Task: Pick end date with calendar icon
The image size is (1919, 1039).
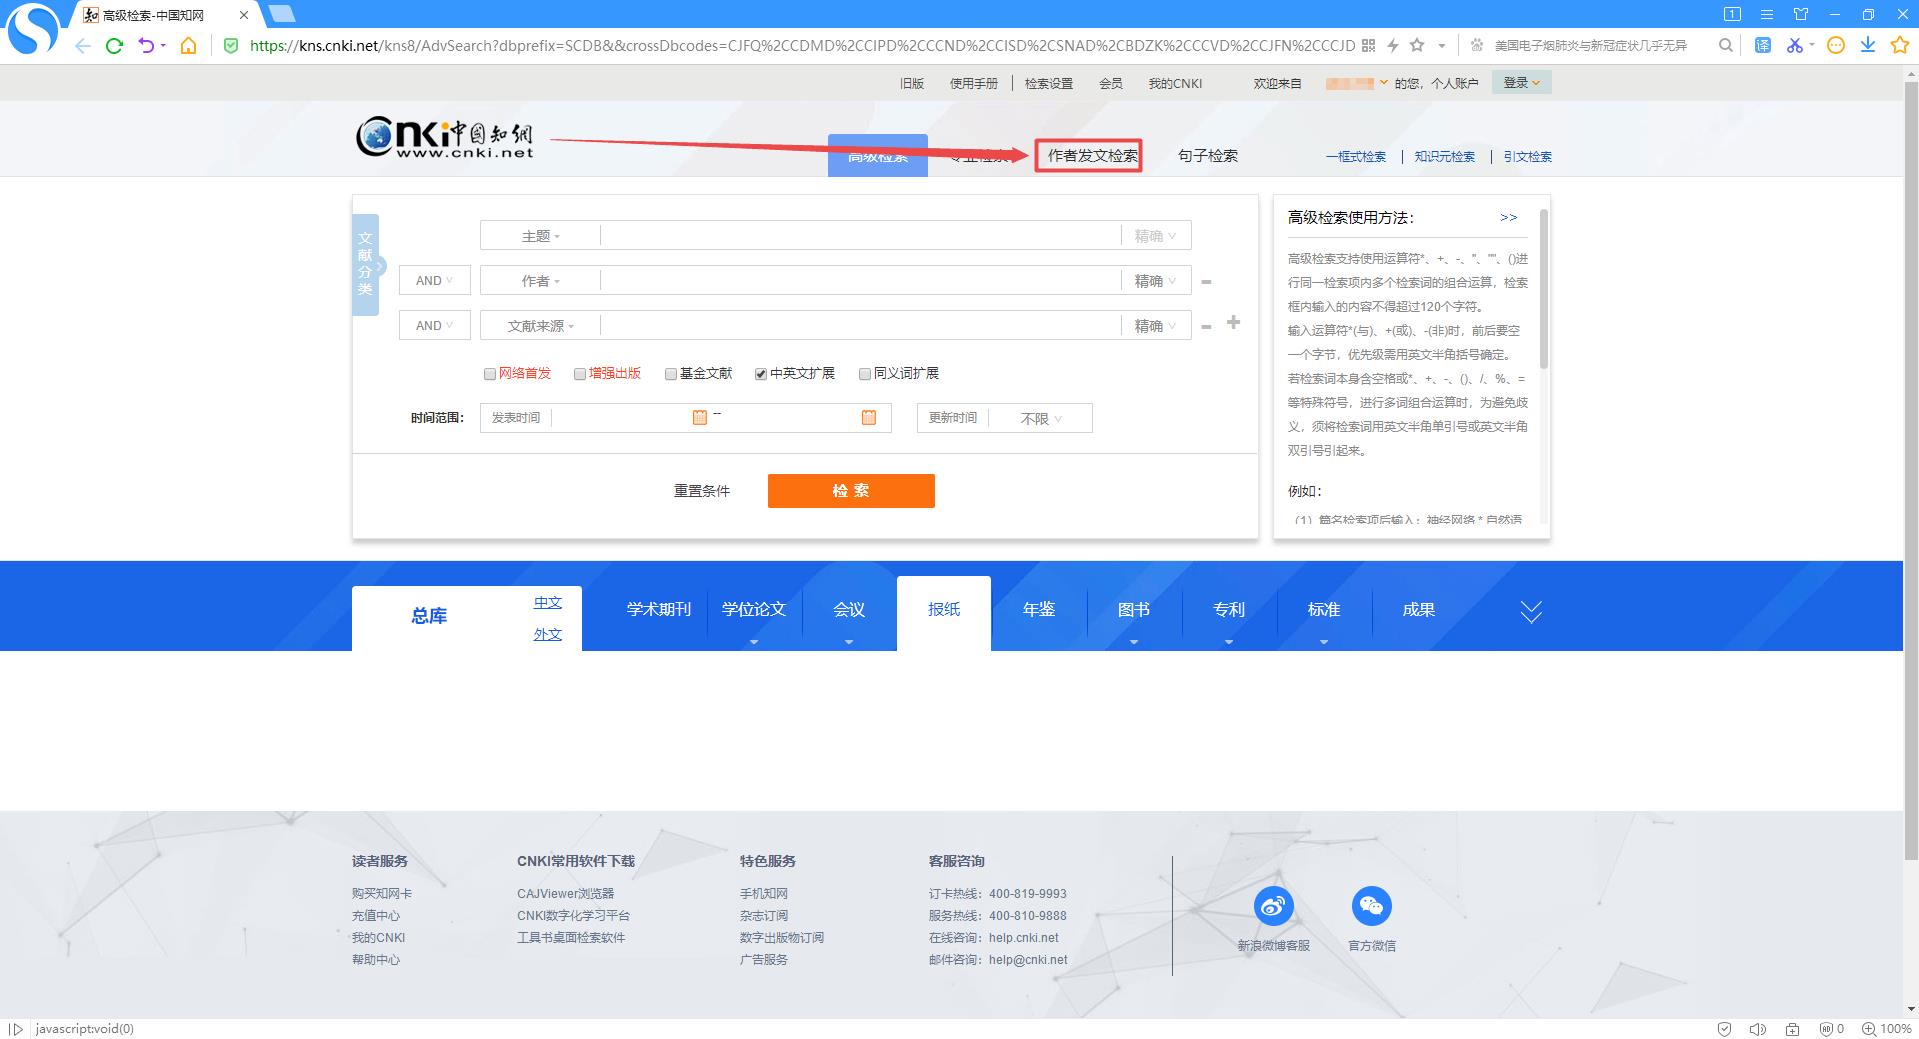Action: point(869,417)
